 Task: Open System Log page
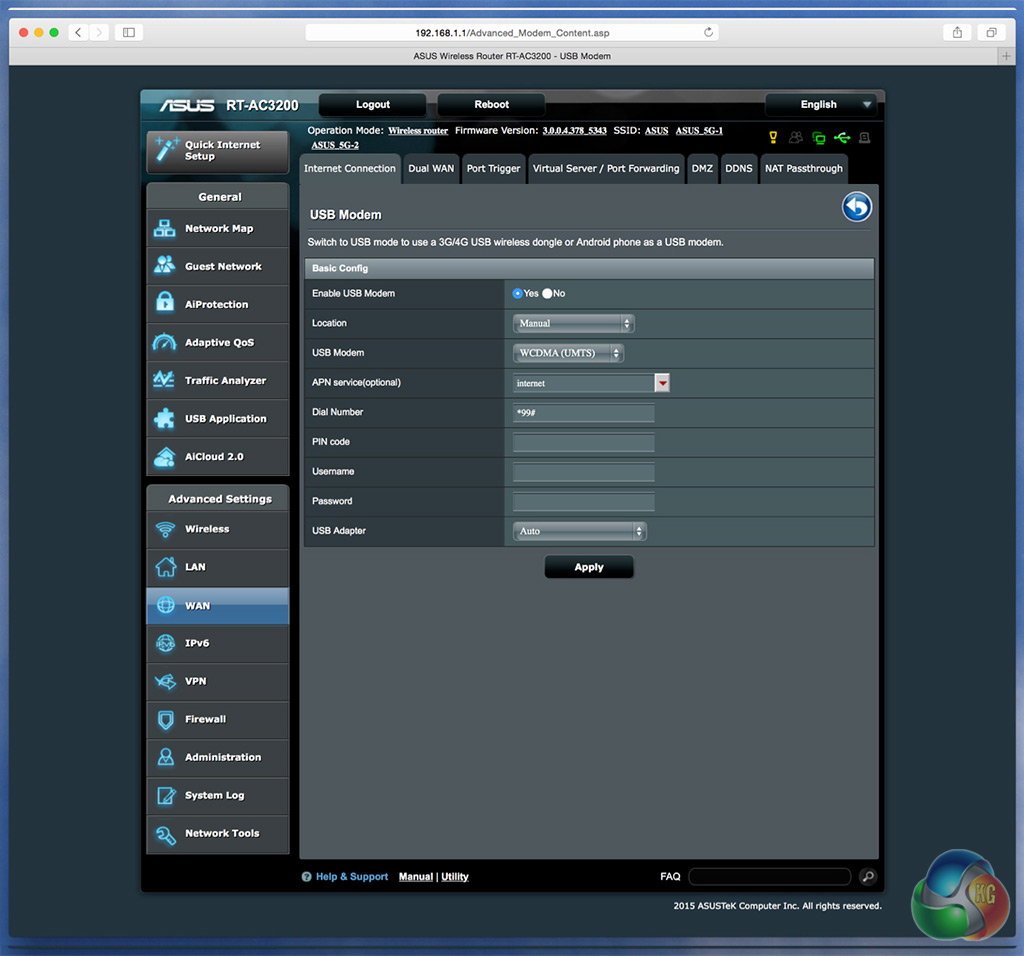tap(217, 795)
